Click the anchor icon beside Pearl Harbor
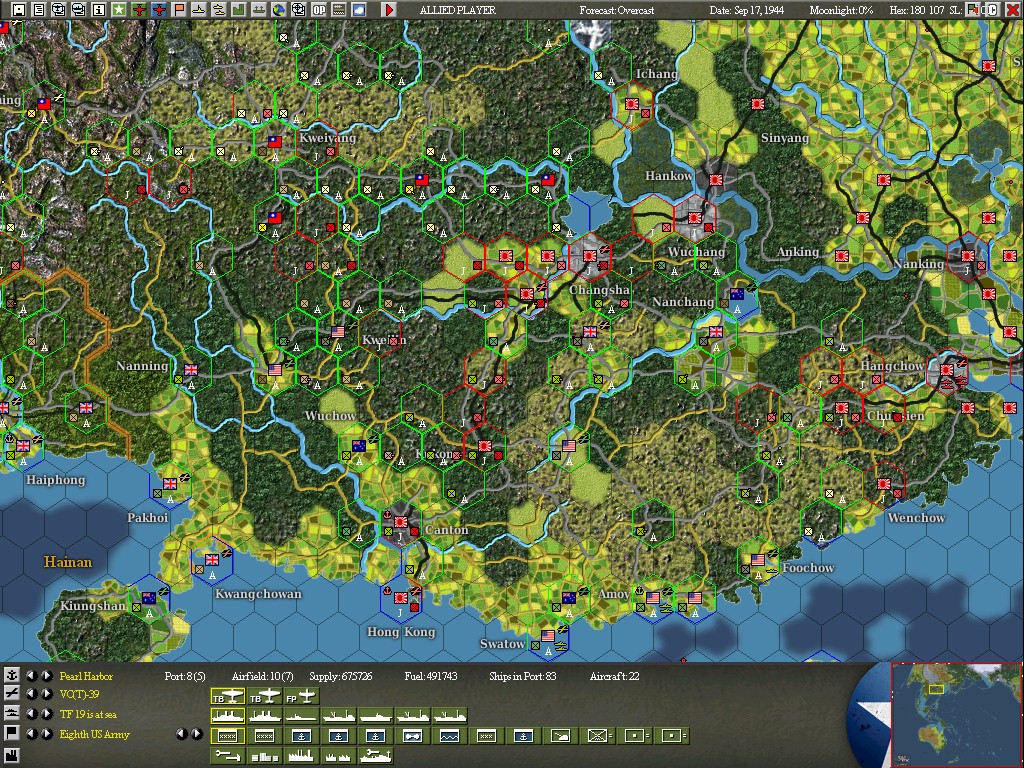Screen dimensions: 1024x768 11,675
